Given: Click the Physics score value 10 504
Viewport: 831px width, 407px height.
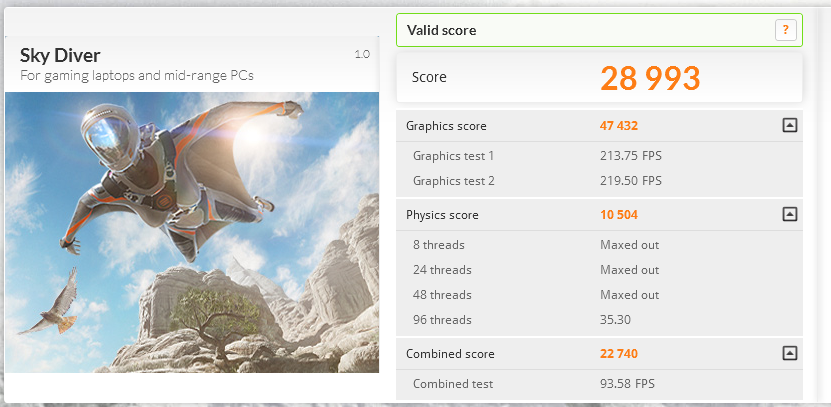Looking at the screenshot, I should (618, 215).
